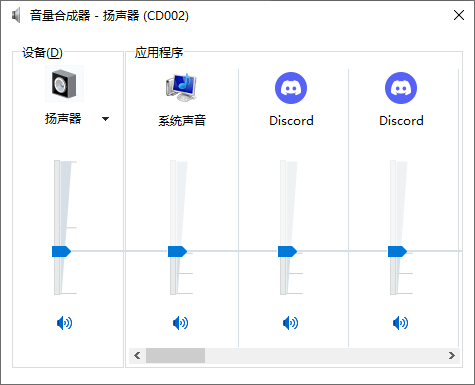Click the 扬声器 device name label
Screen dimensions: 475x385
click(63, 119)
